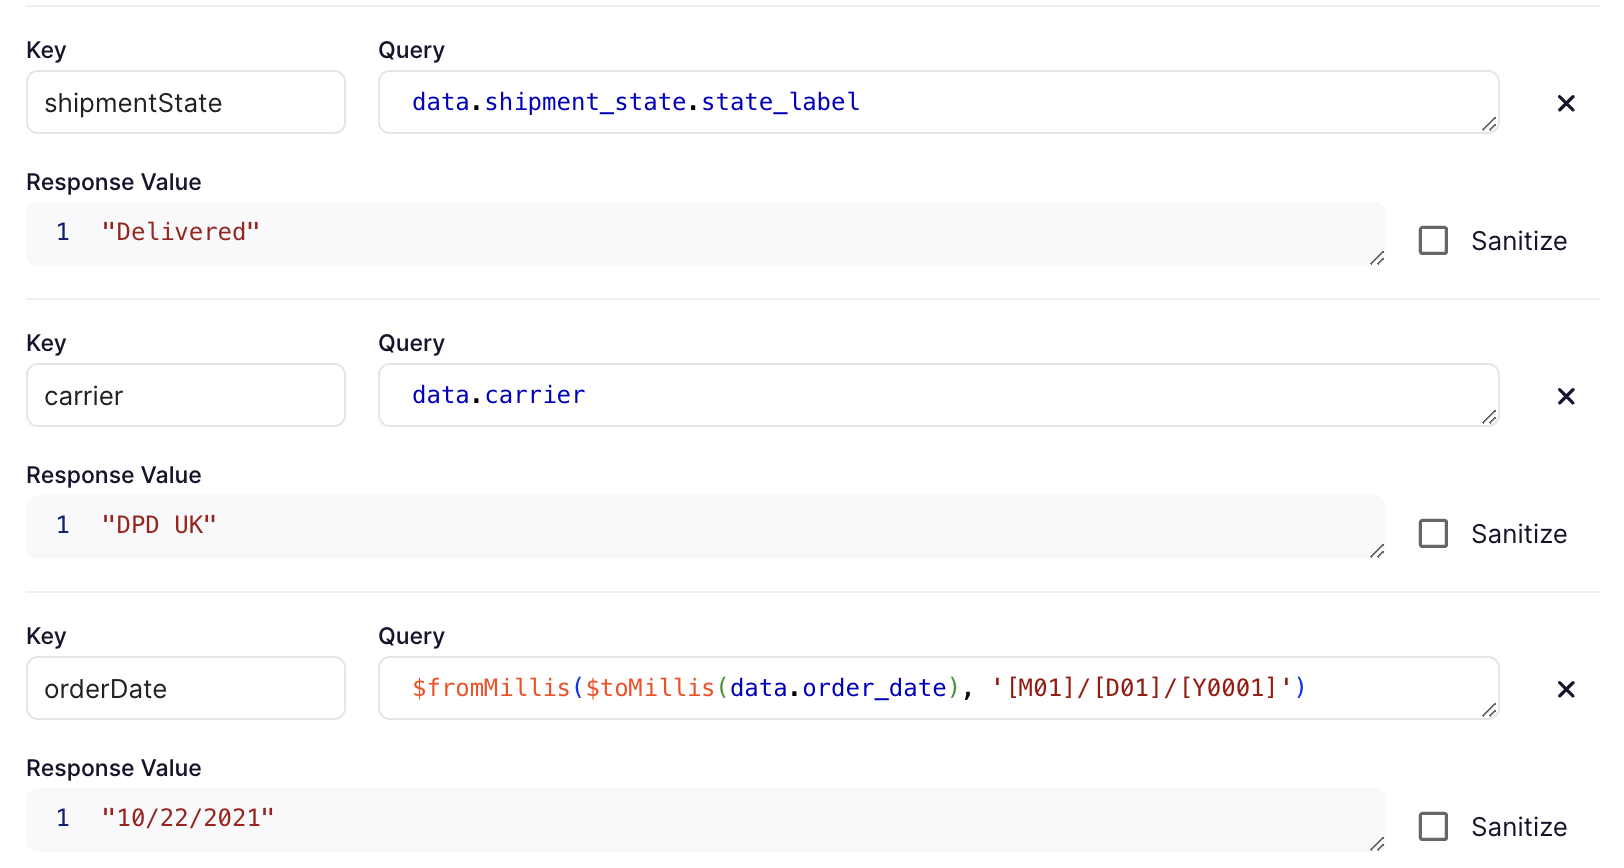The height and width of the screenshot is (868, 1624).
Task: Grab resize handle of "DPD UK" response box
Action: pos(1377,551)
